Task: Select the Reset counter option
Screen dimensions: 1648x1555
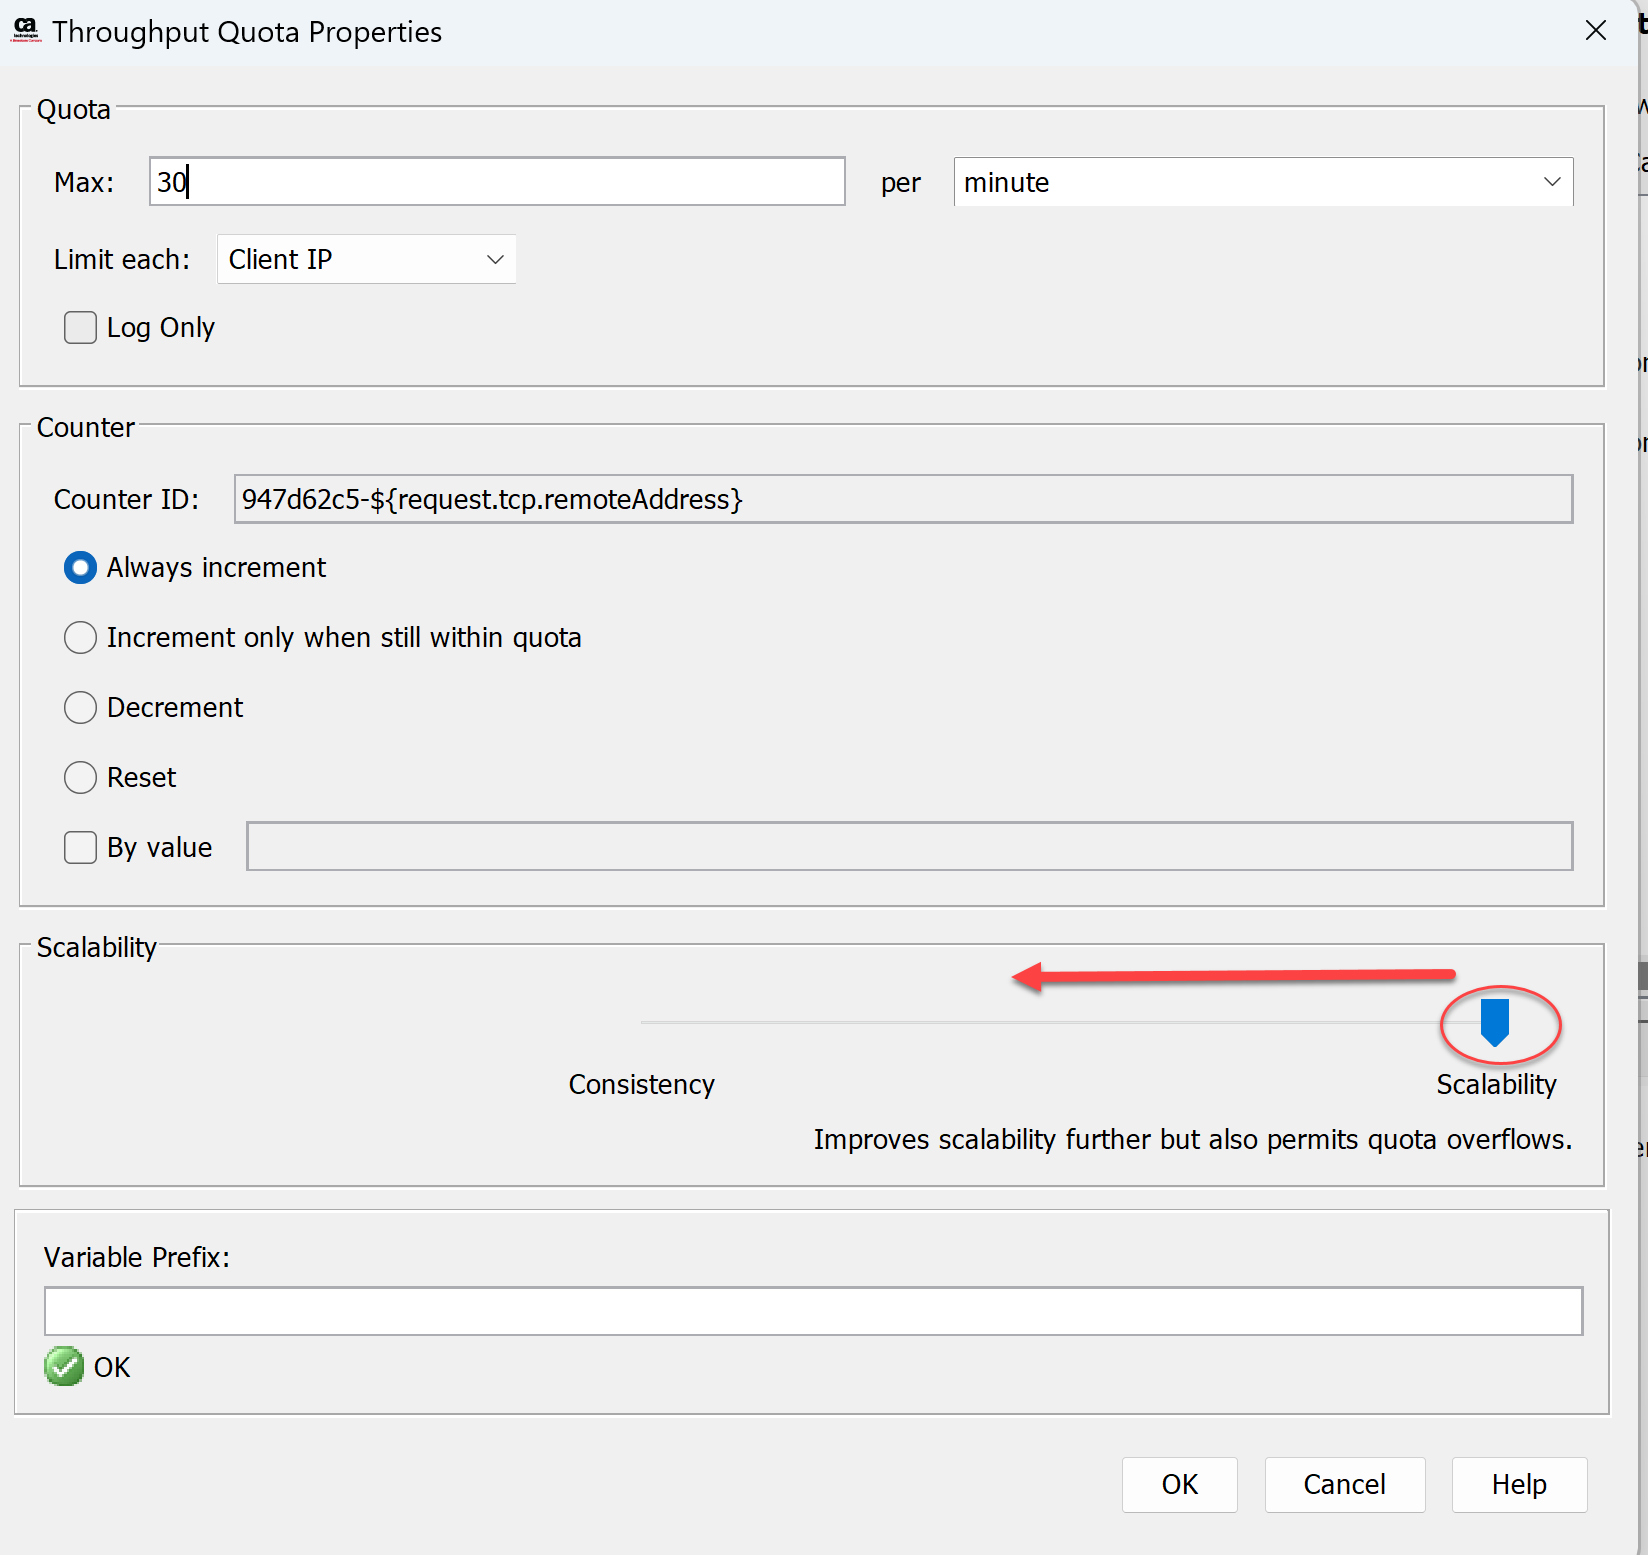Action: (x=81, y=778)
